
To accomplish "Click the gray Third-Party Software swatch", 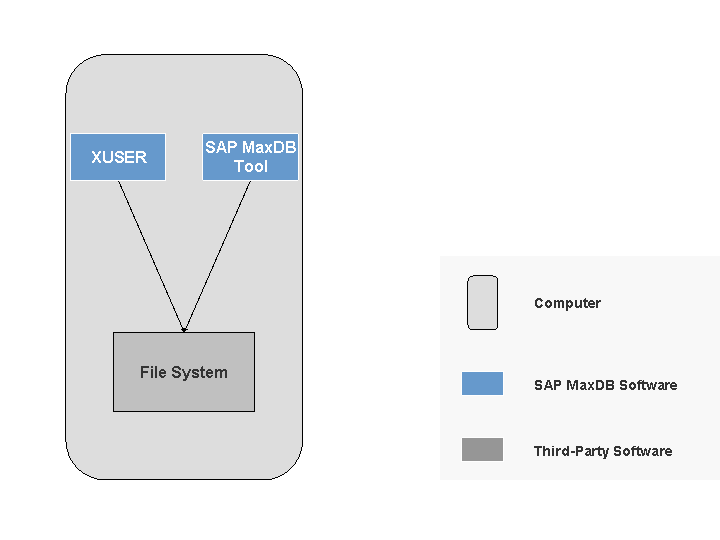I will [482, 450].
